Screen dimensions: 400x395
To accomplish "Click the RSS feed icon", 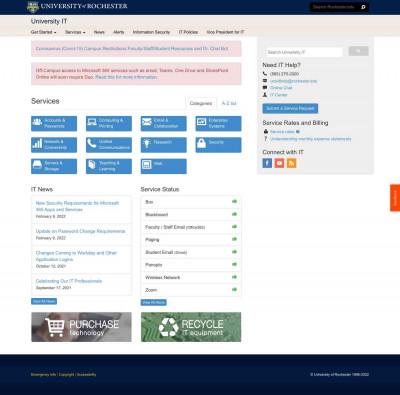I will (291, 163).
